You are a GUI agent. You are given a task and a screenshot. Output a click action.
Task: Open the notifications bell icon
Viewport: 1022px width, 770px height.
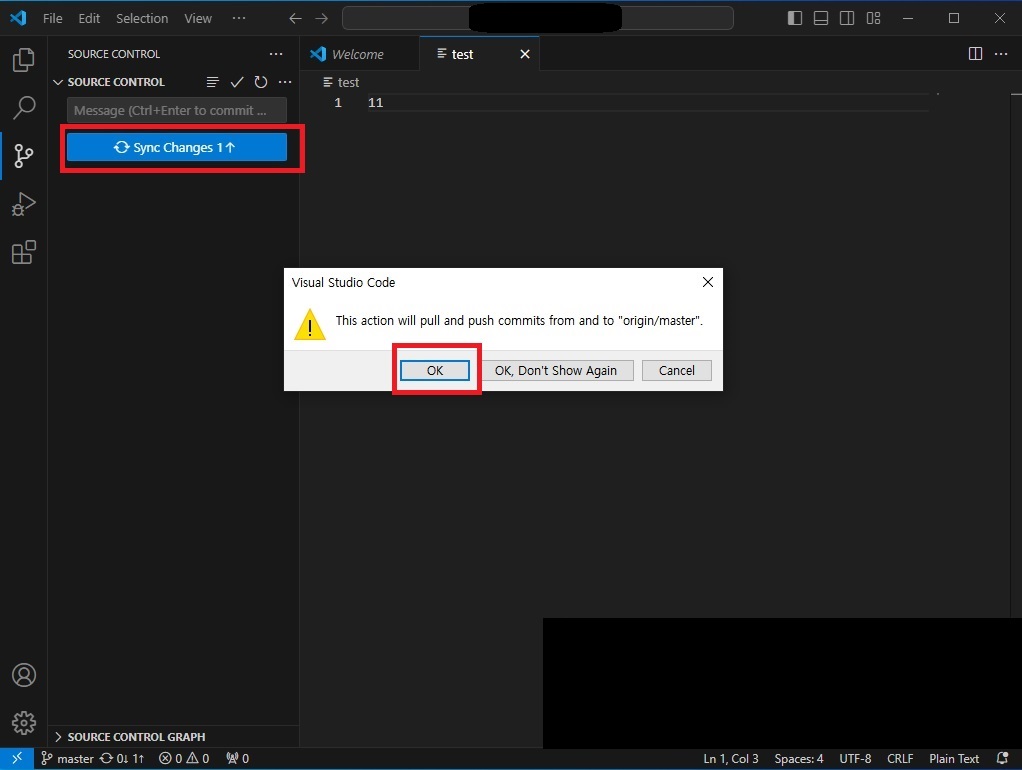[1002, 758]
